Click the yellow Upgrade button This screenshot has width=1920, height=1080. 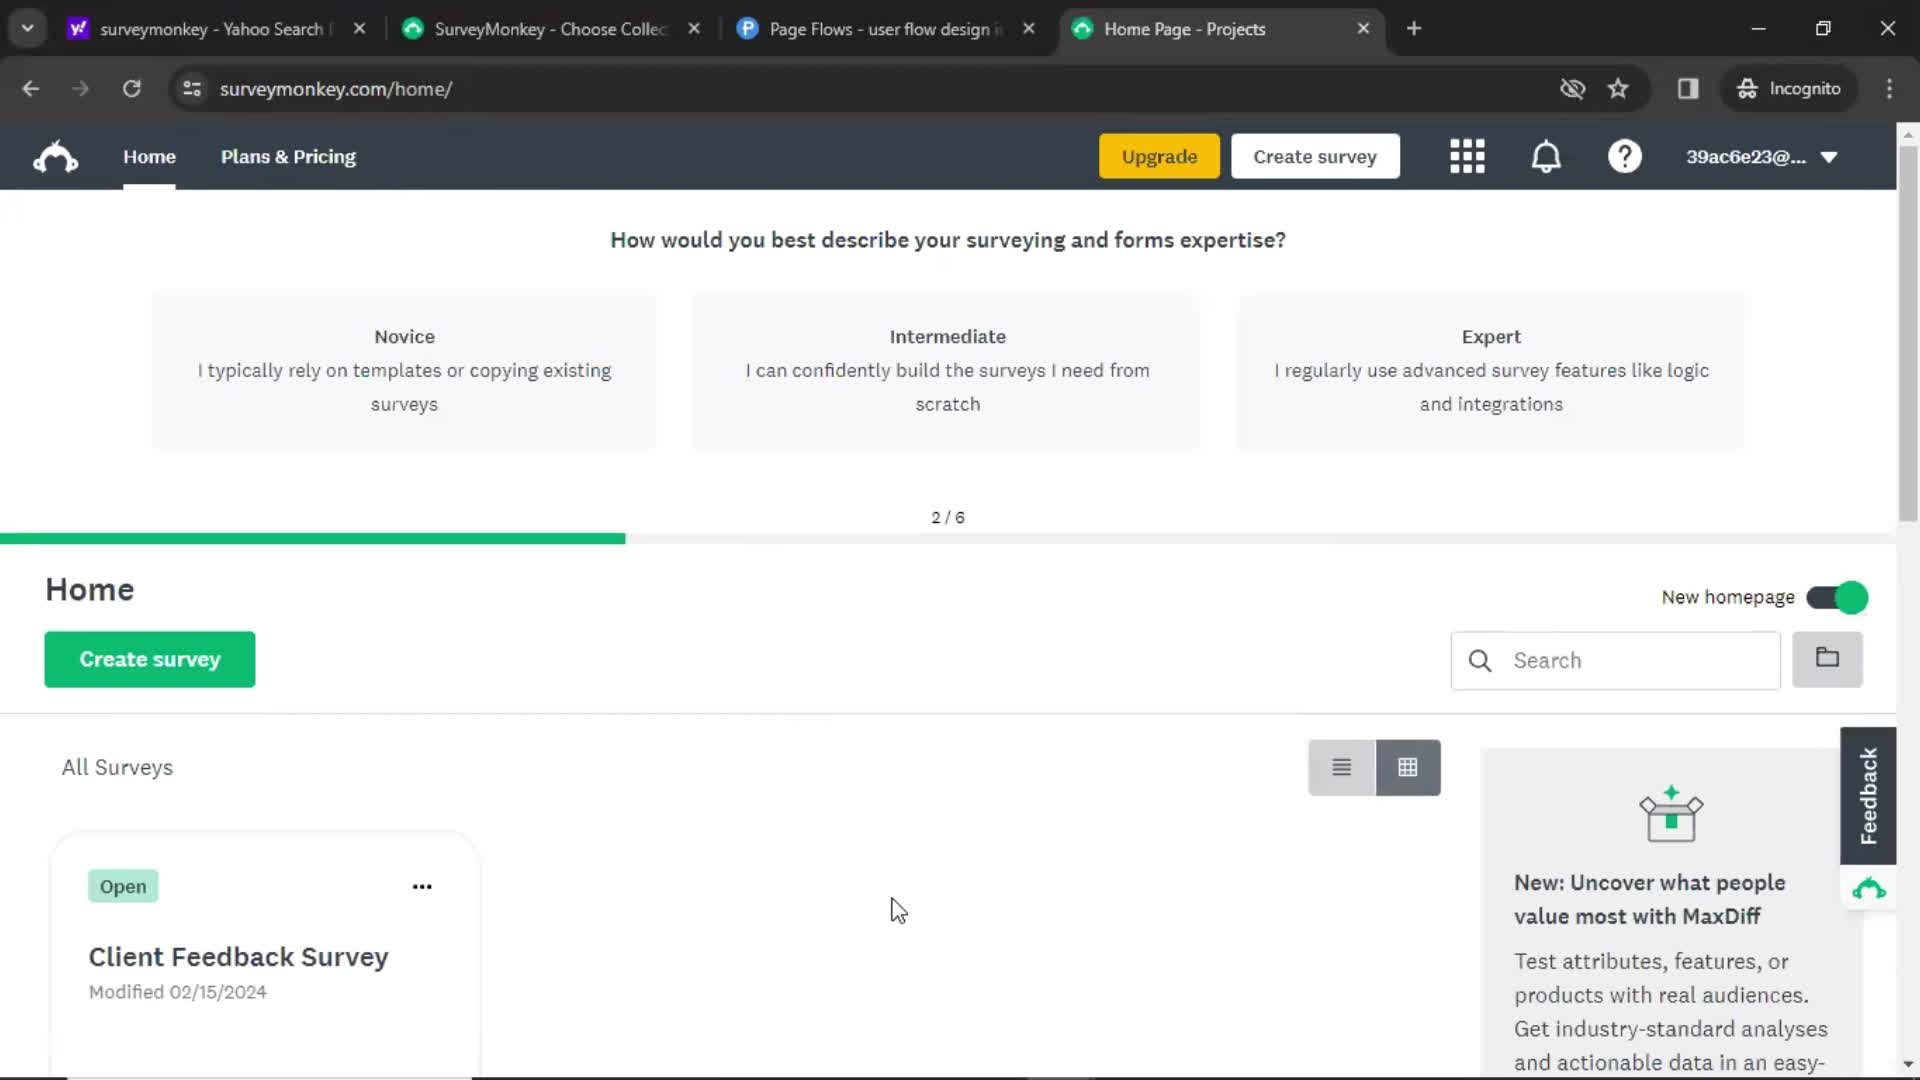click(x=1159, y=156)
